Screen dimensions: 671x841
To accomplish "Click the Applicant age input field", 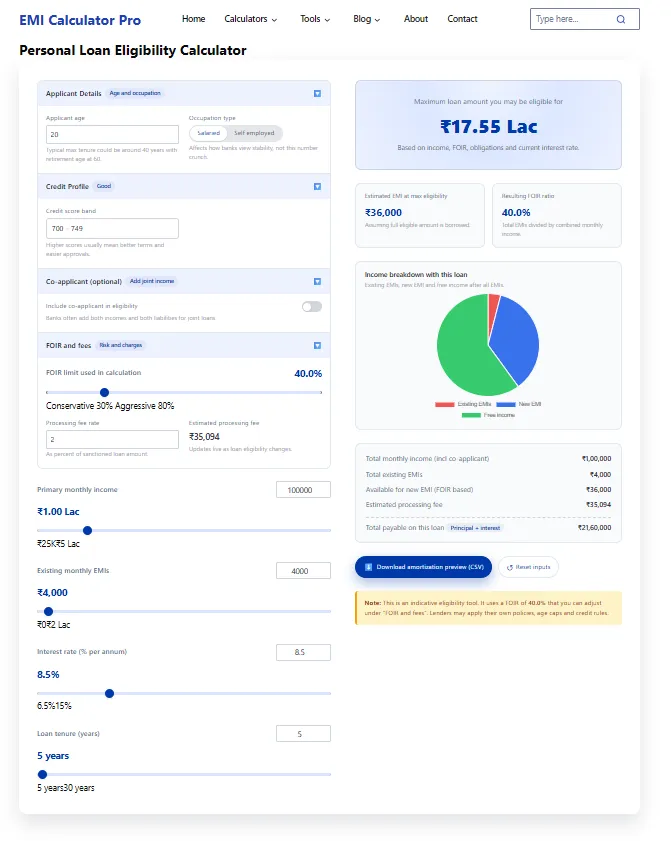I will point(112,134).
